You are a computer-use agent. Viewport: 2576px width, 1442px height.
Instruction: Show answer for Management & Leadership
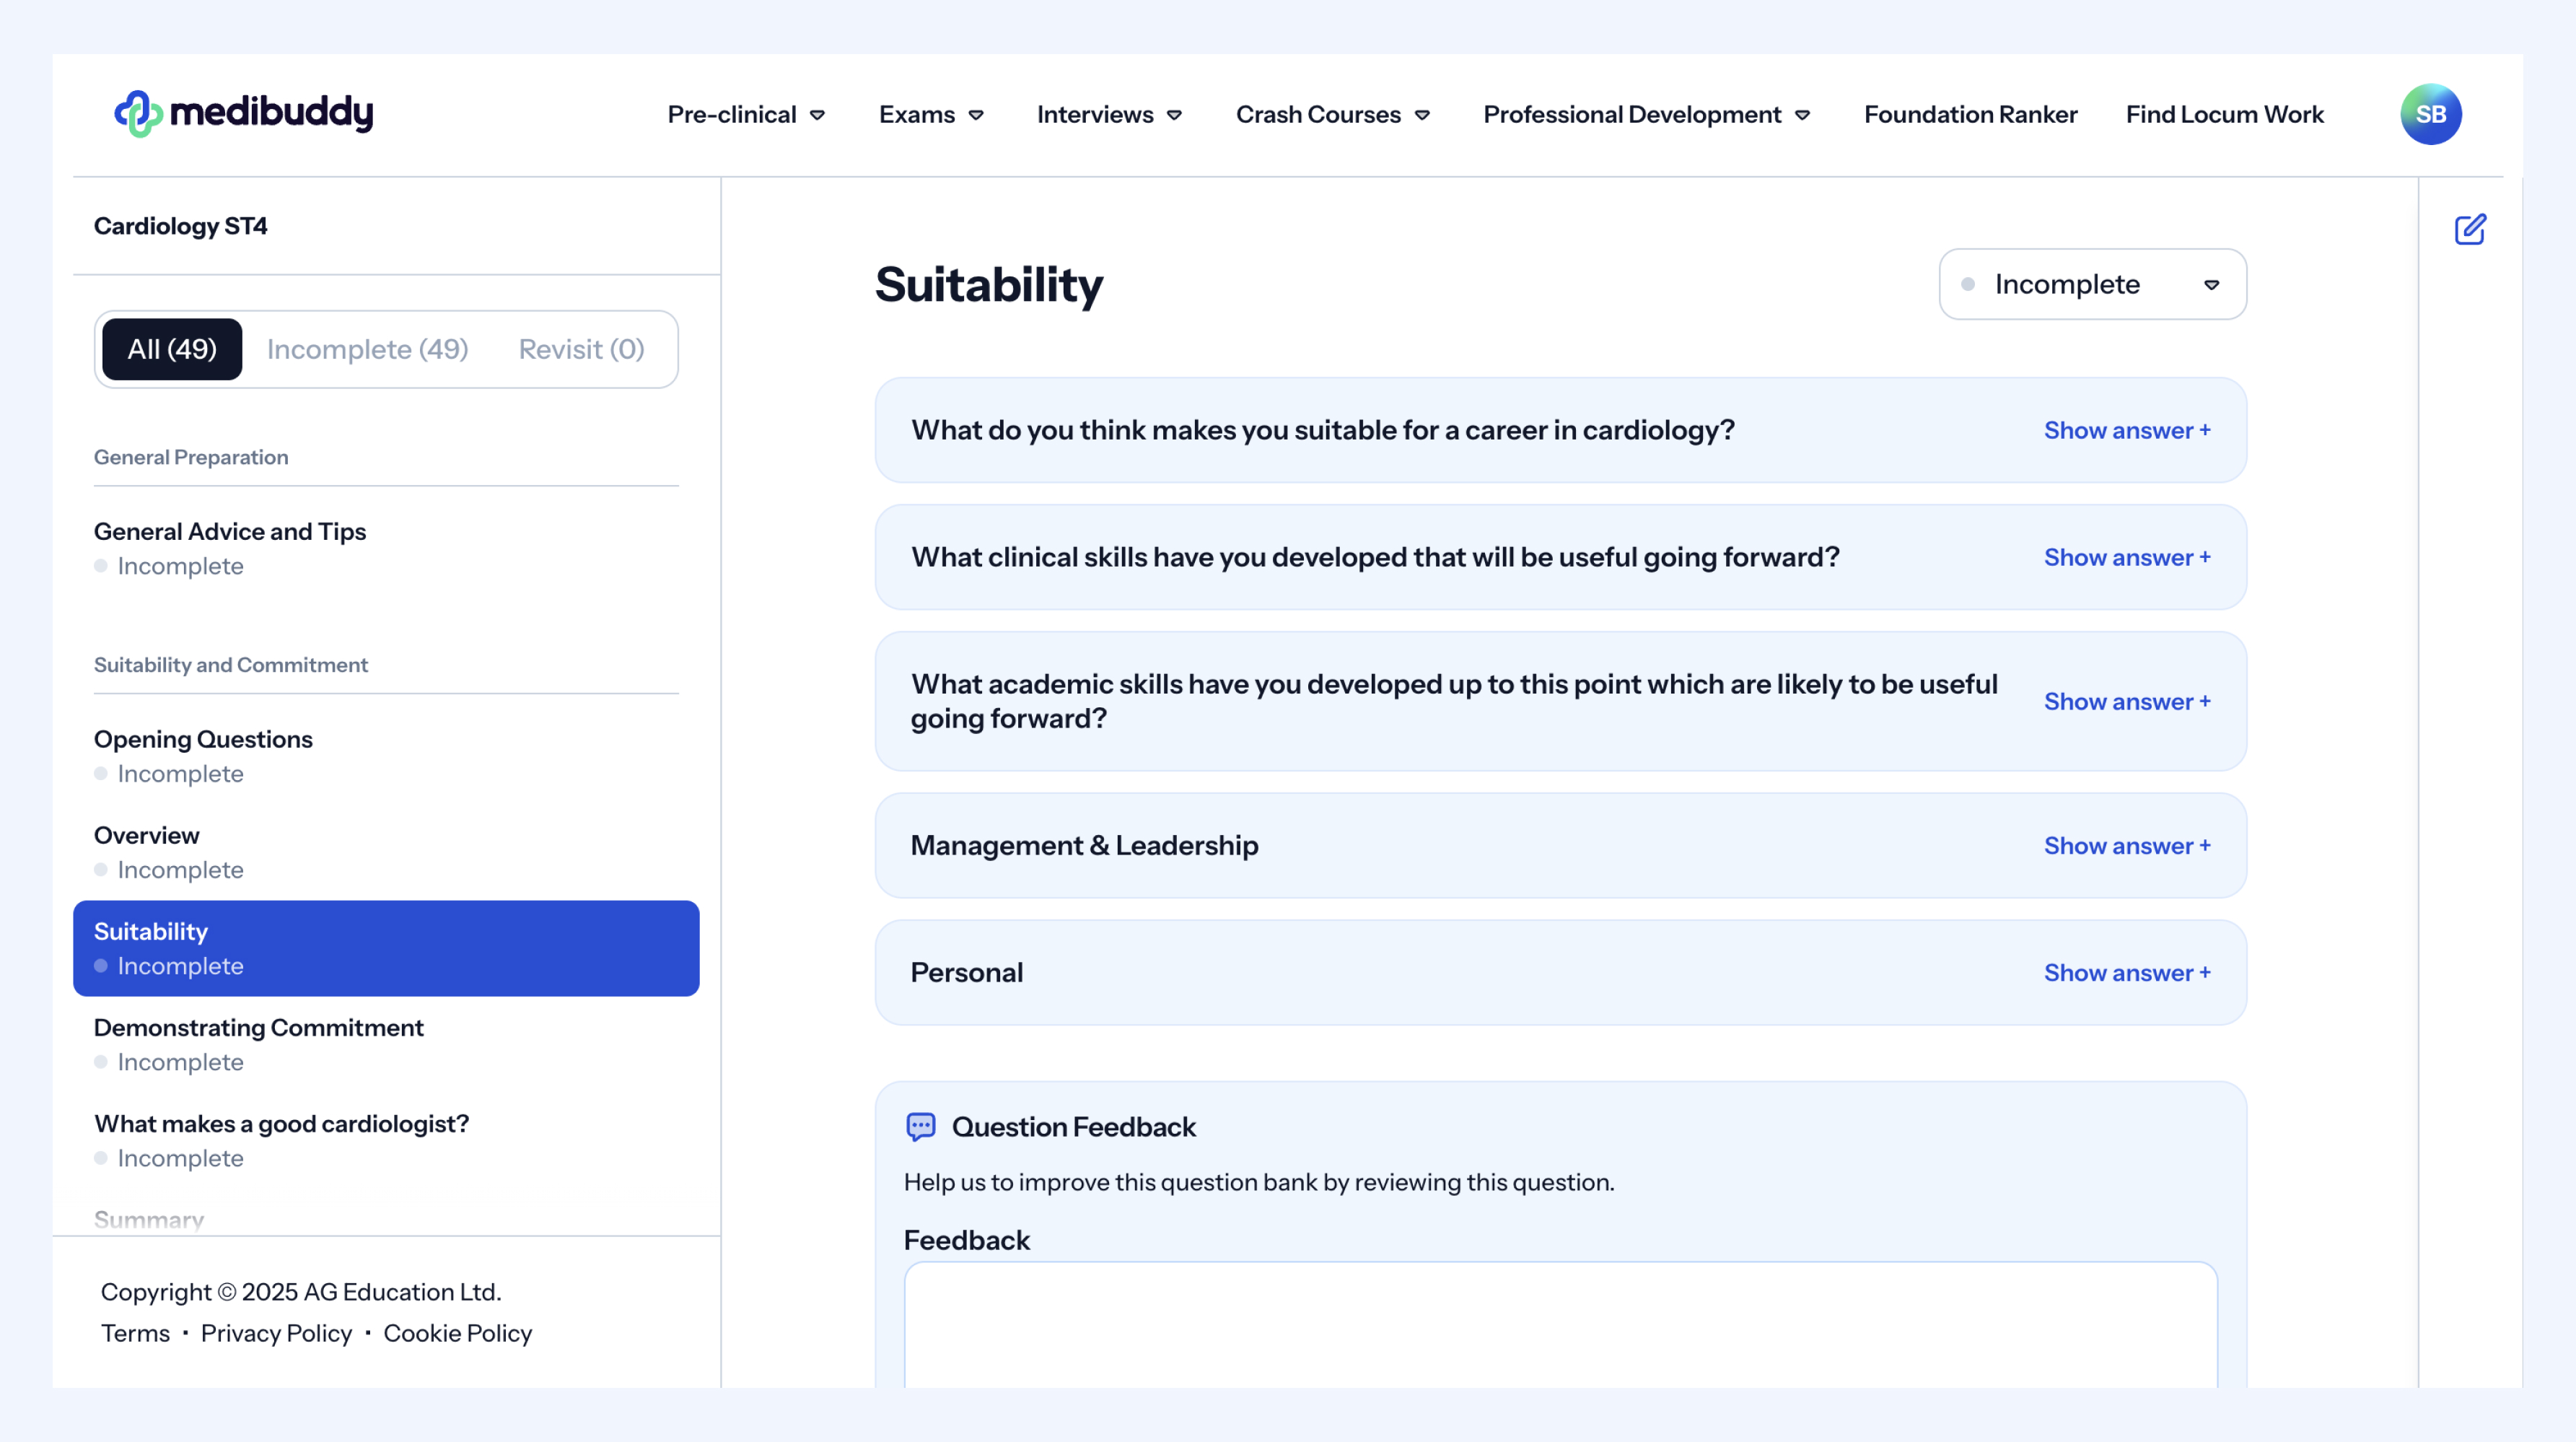2126,846
